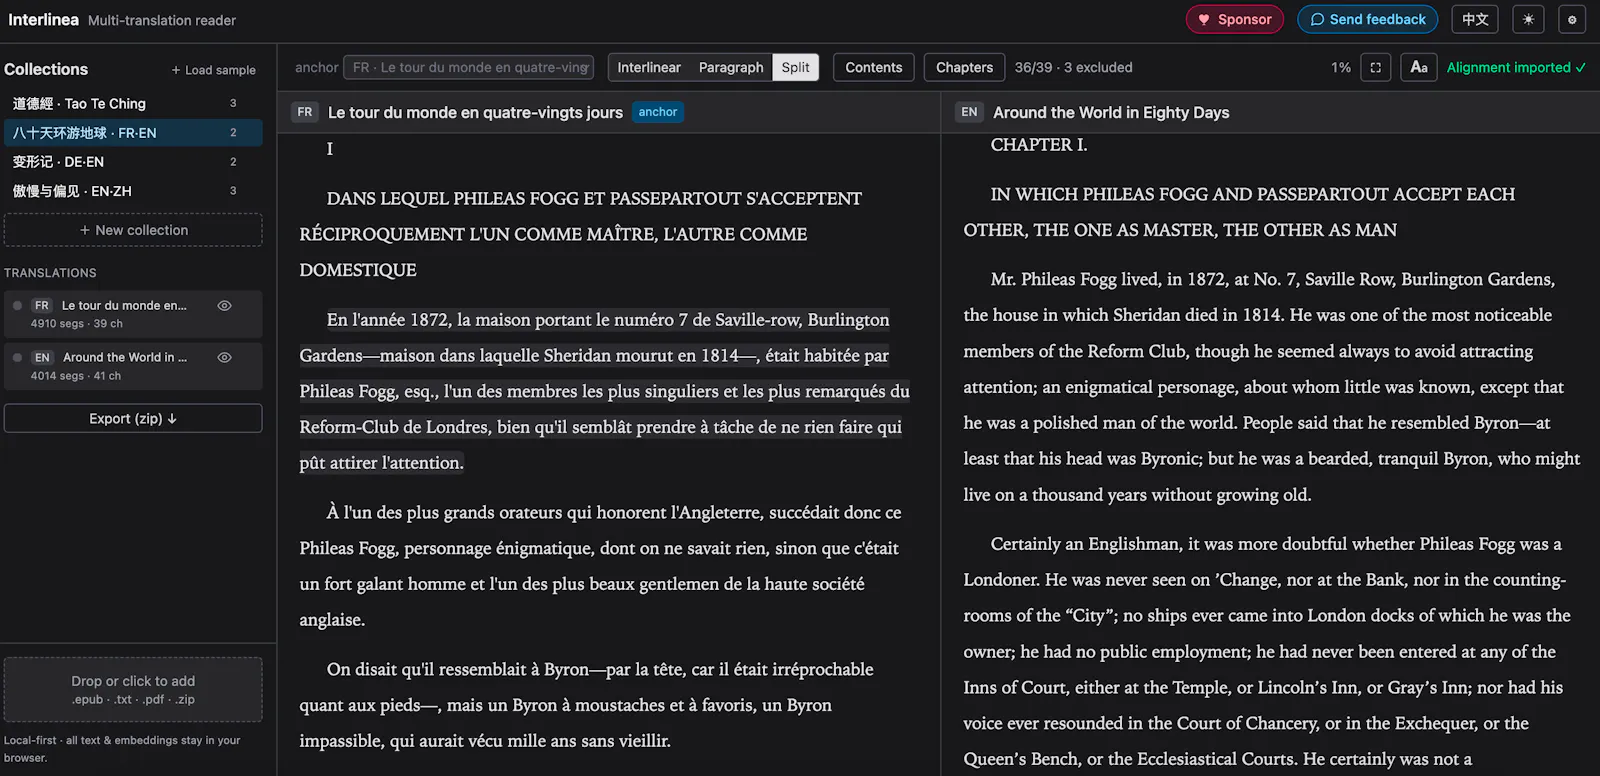Viewport: 1600px width, 776px height.
Task: Open settings via the gear icon
Action: point(1572,19)
